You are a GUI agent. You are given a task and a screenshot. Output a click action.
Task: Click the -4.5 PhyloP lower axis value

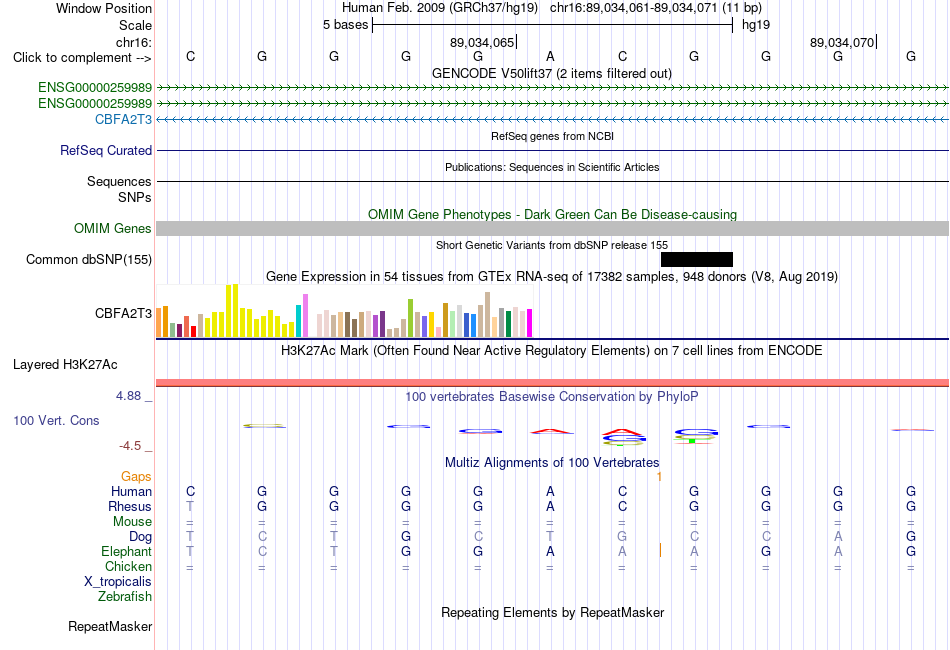point(130,446)
